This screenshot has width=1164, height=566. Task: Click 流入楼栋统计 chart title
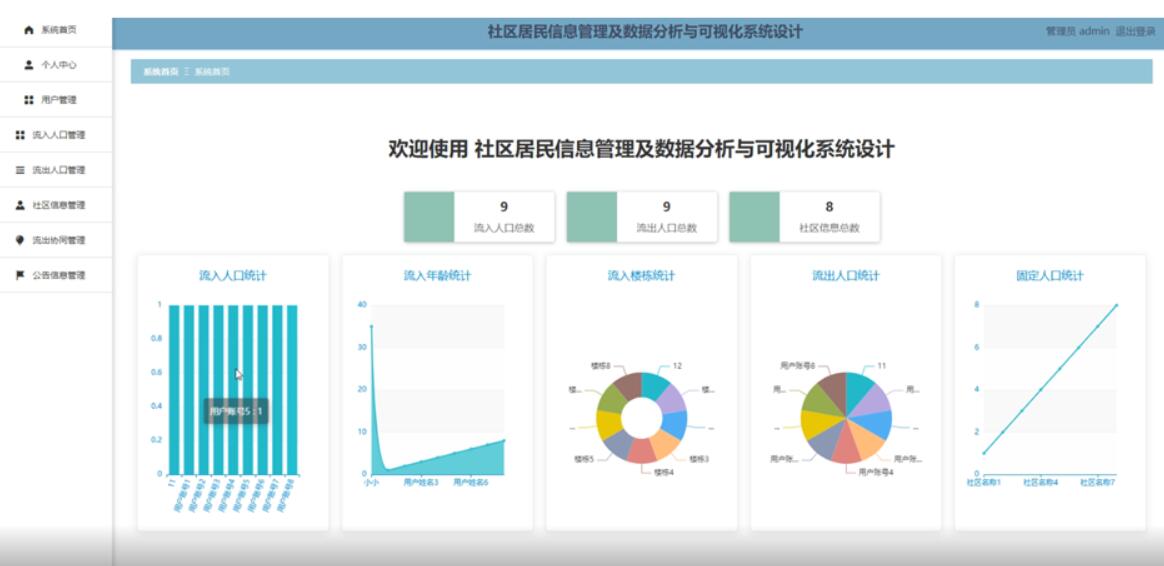point(641,276)
